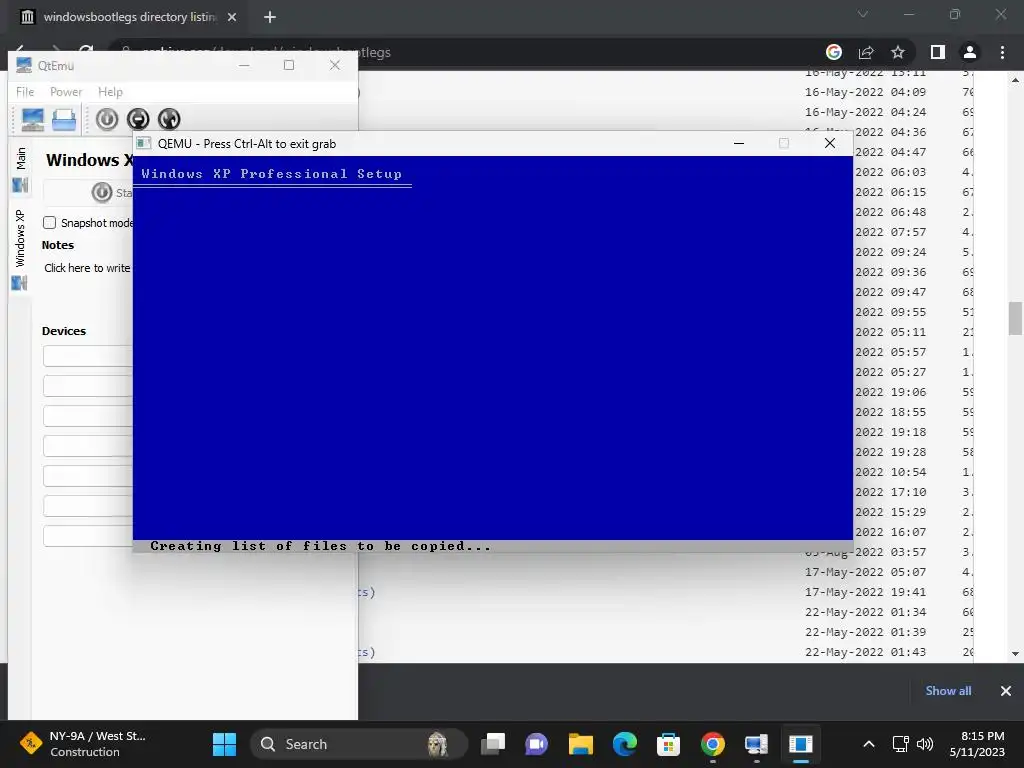
Task: Click the vertical scrollbar thumb in Chrome
Action: tap(1015, 318)
